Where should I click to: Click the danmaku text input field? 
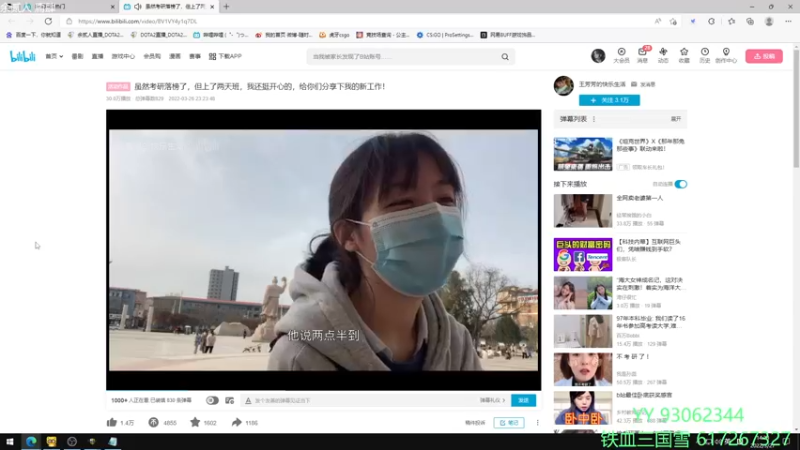365,401
